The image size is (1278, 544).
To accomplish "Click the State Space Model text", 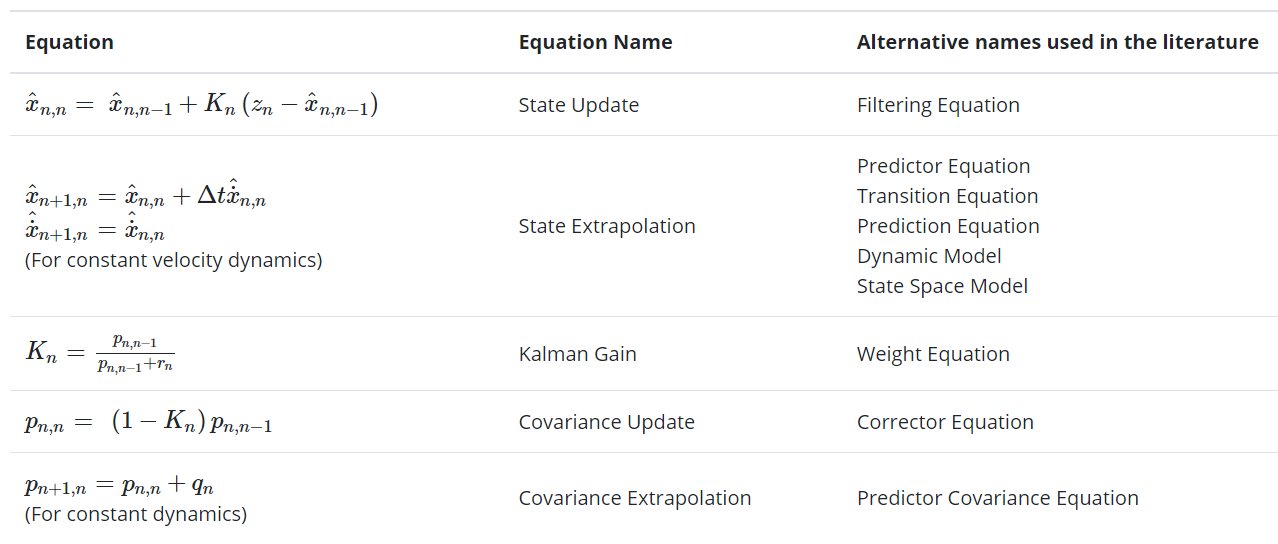I will (x=942, y=286).
